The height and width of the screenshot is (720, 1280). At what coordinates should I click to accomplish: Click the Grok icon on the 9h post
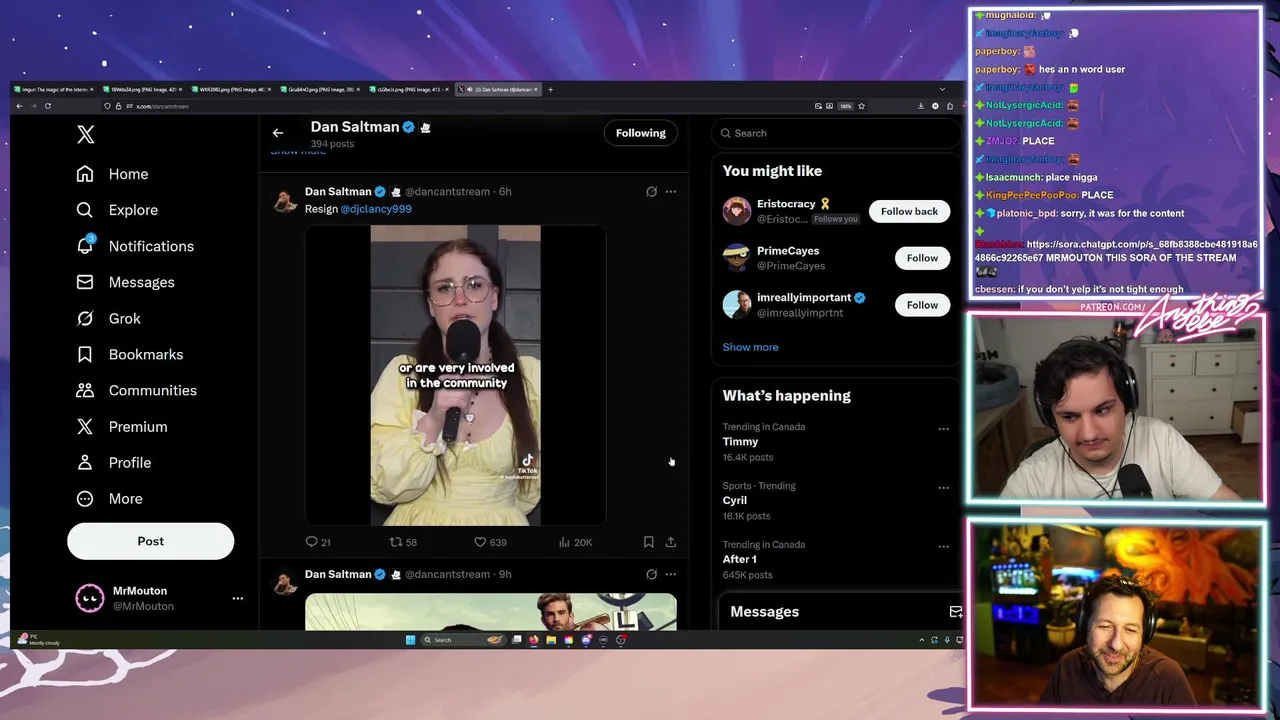tap(651, 574)
